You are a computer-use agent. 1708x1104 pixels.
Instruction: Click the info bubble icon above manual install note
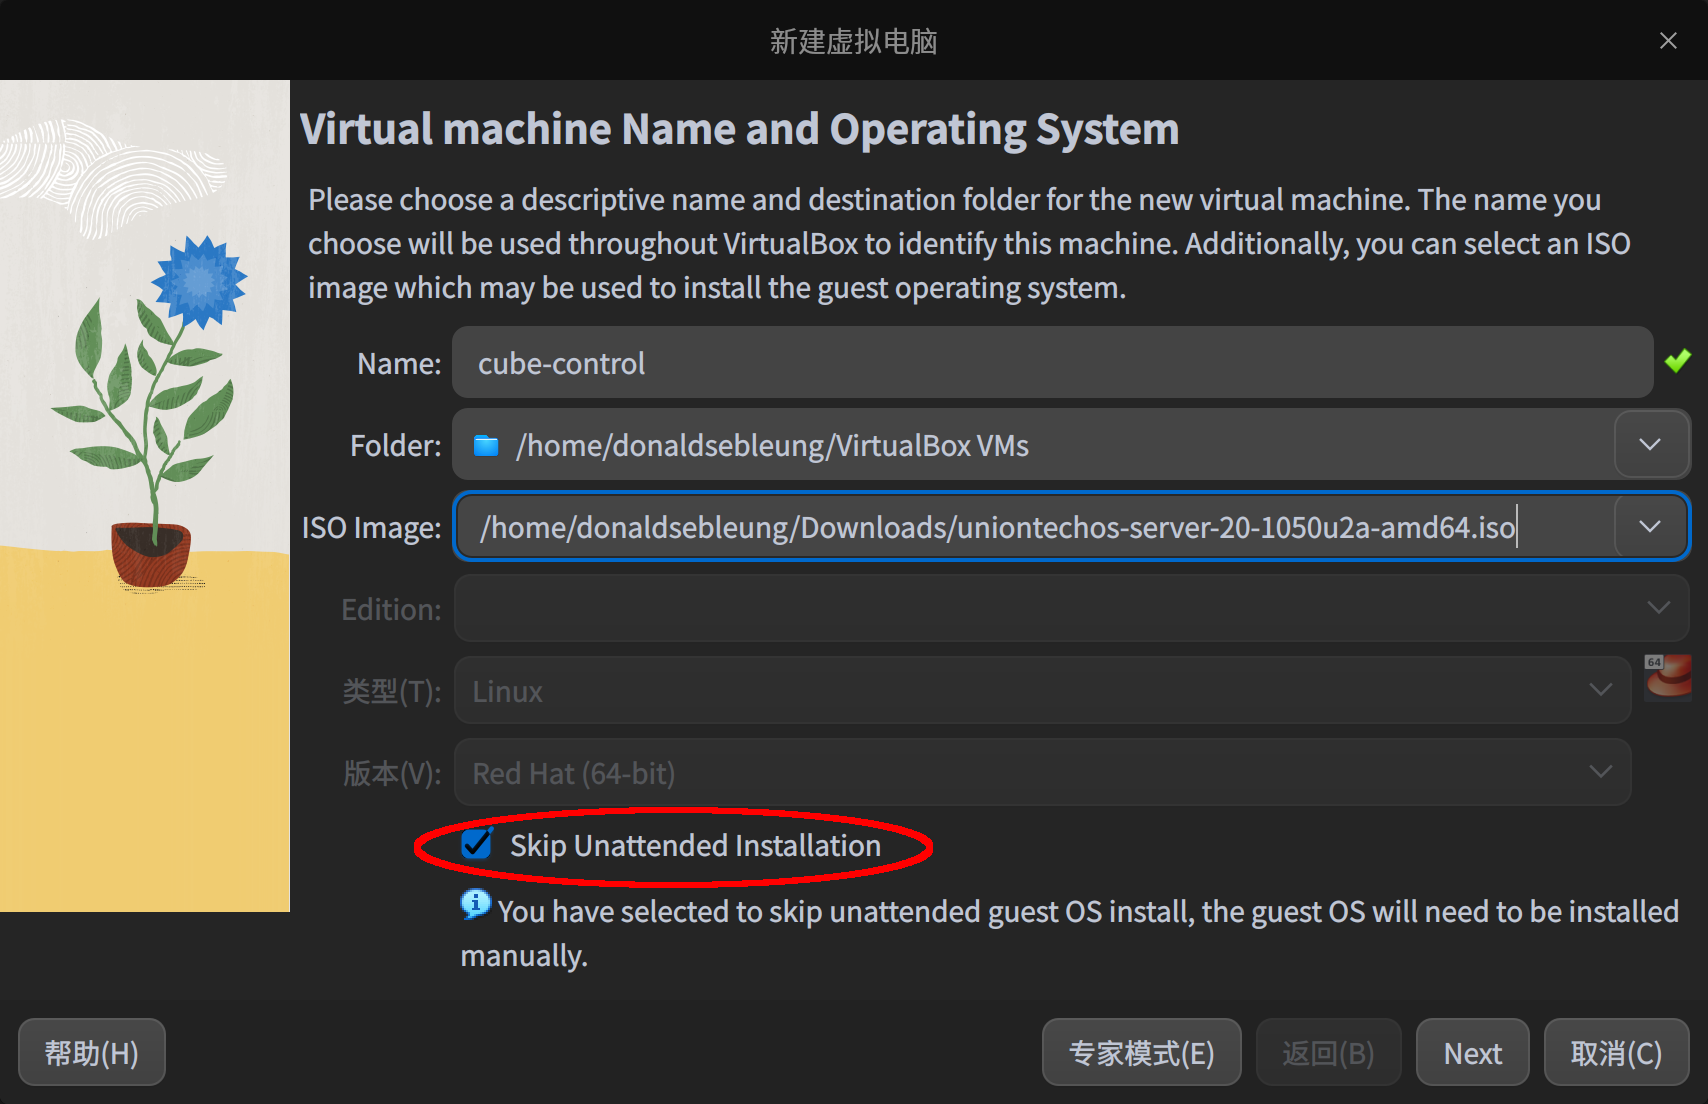475,905
